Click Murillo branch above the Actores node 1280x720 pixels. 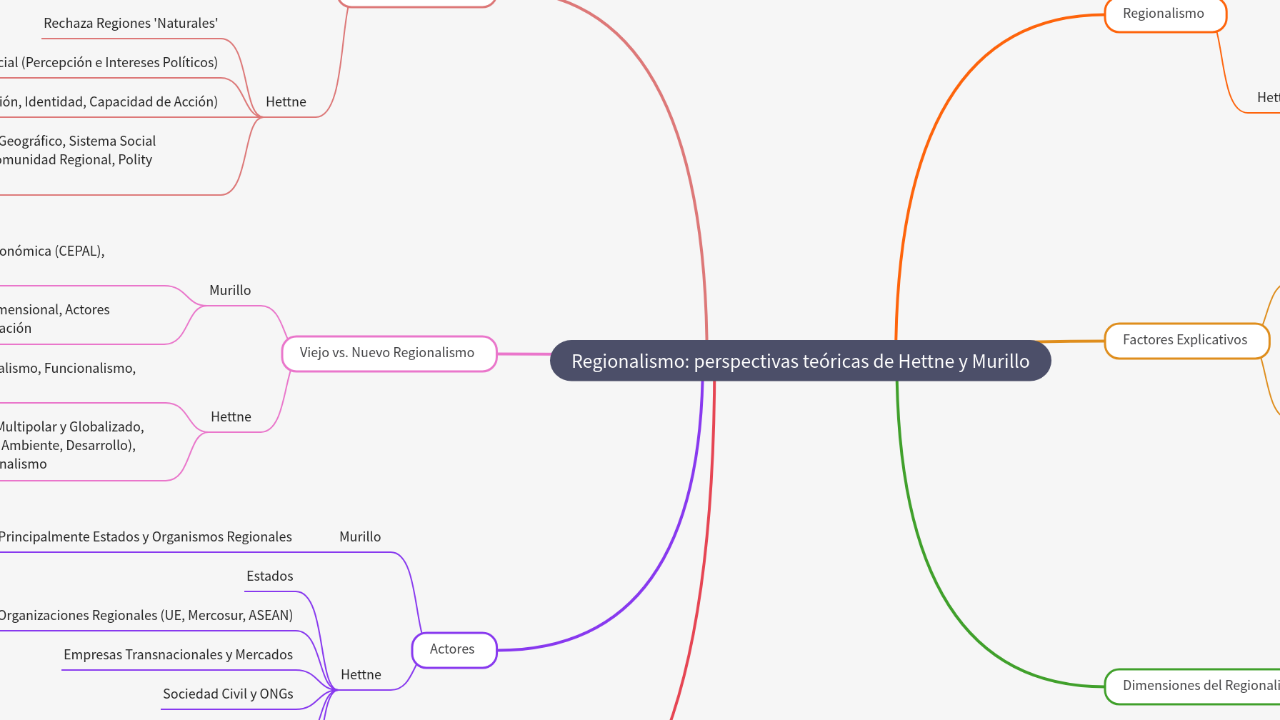point(360,537)
